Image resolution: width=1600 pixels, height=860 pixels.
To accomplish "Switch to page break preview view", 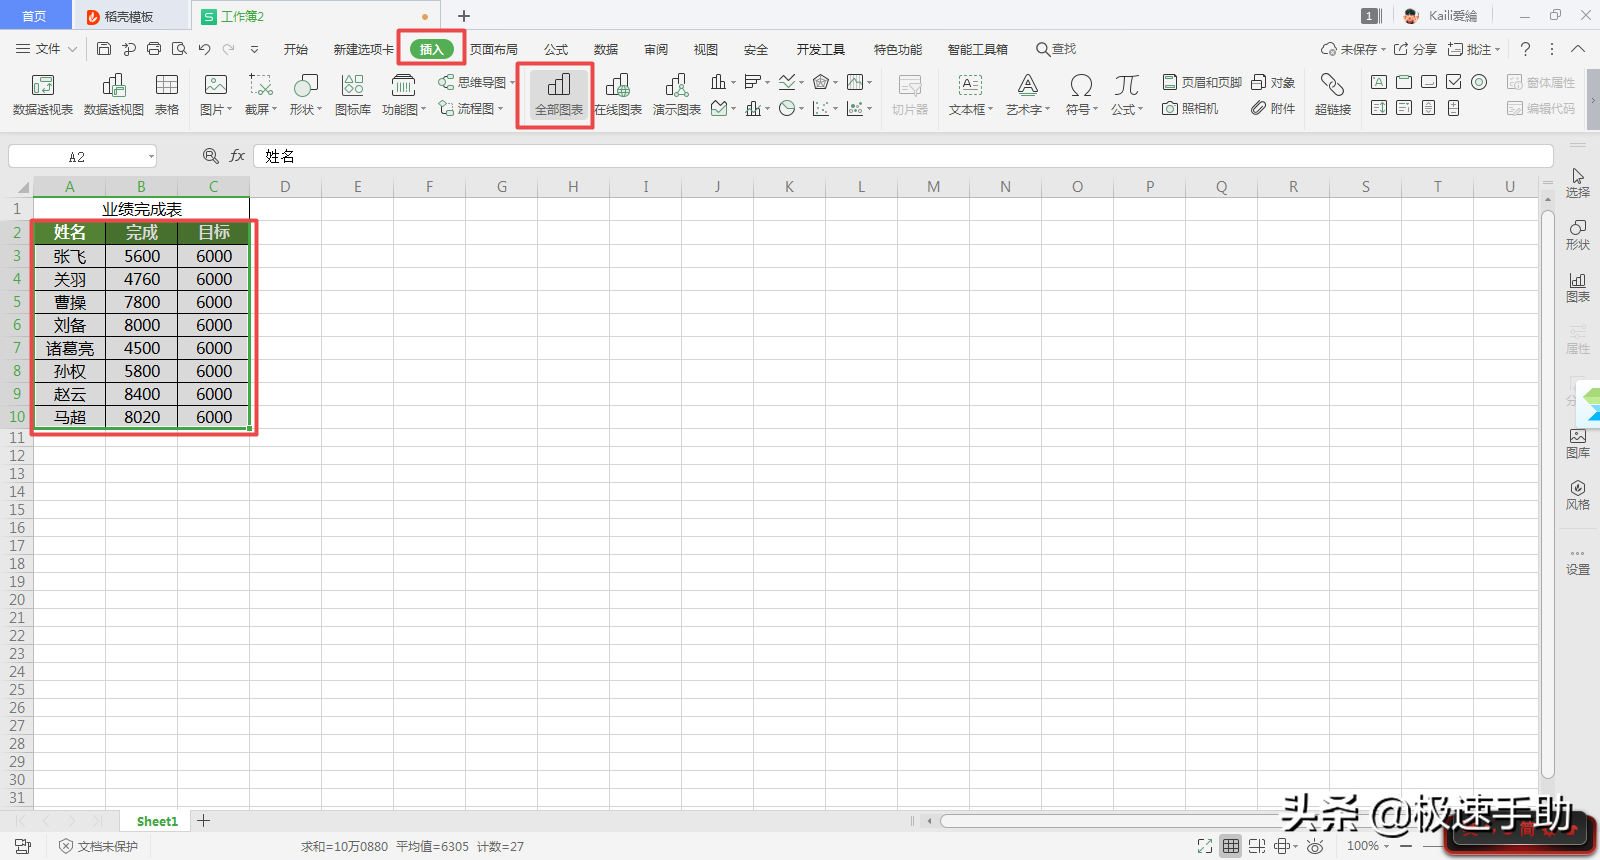I will [x=1257, y=846].
